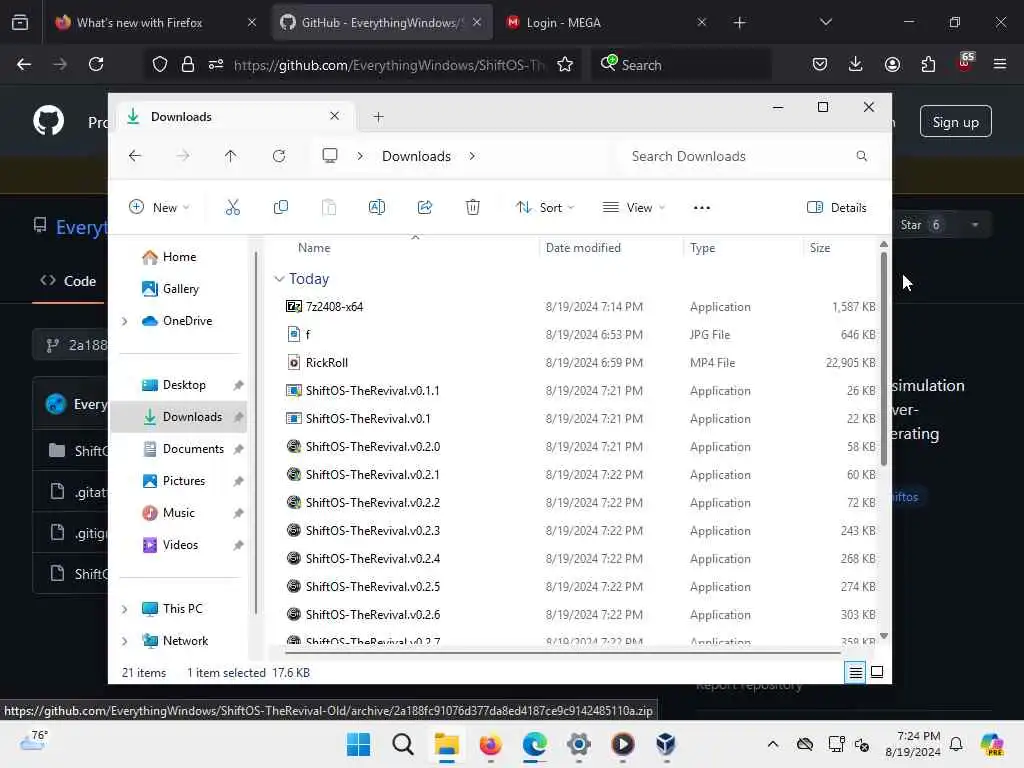This screenshot has width=1024, height=768.
Task: Switch to details list view in status bar
Action: click(x=856, y=672)
